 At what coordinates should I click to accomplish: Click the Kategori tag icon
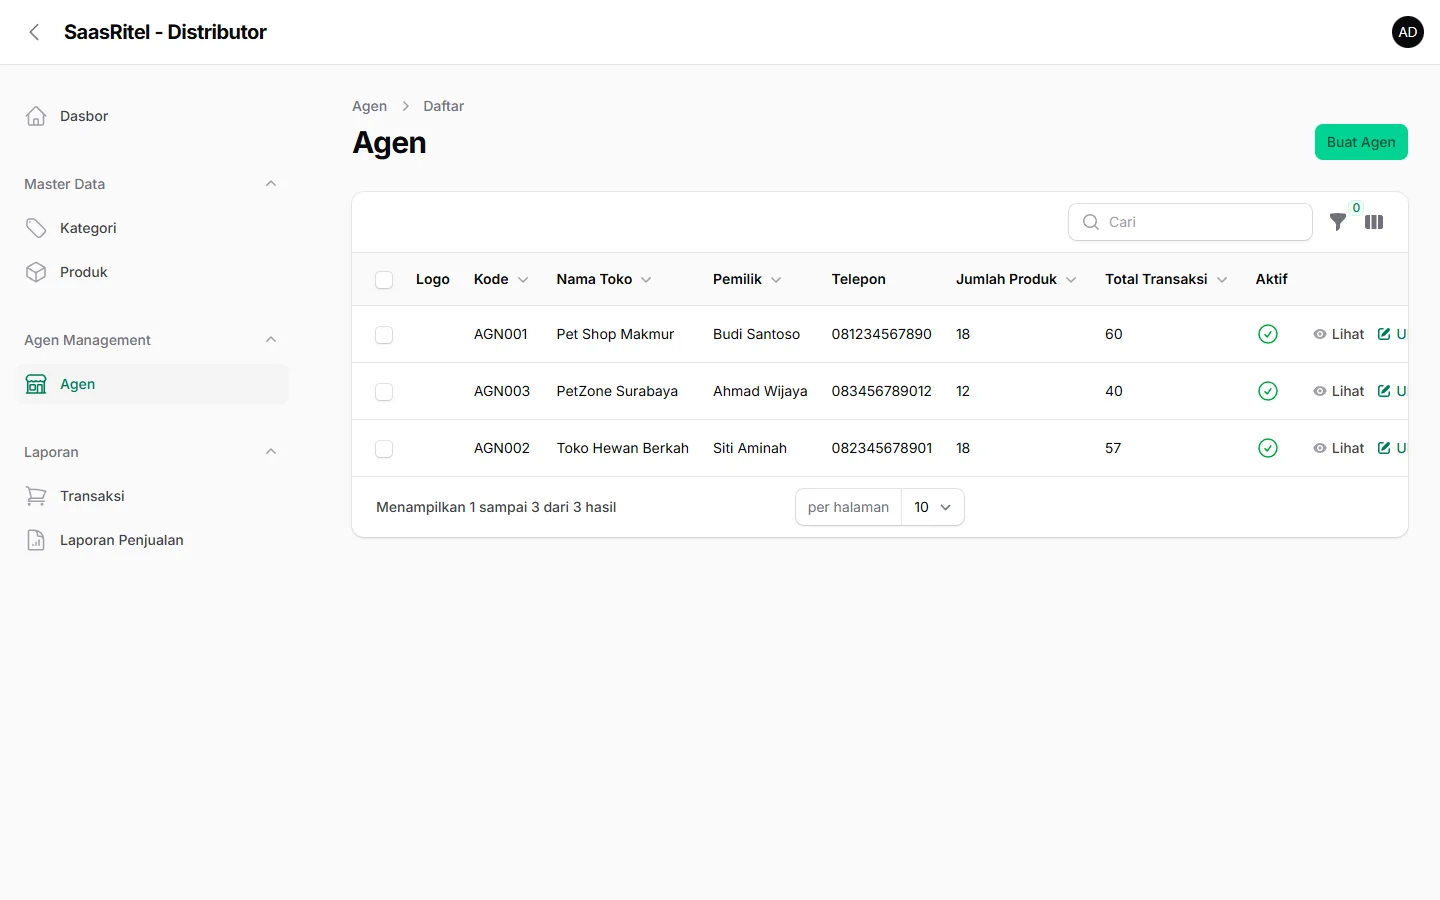click(x=36, y=228)
